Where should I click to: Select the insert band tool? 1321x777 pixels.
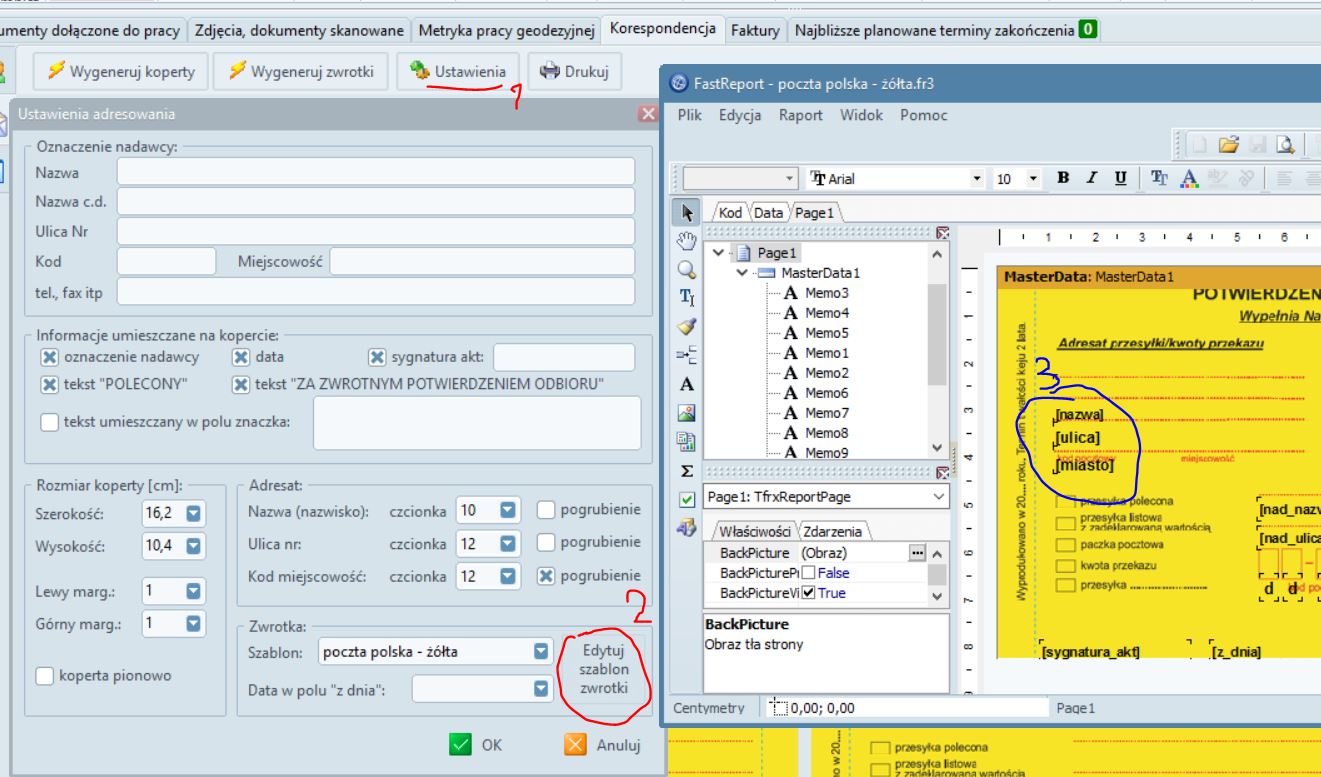(688, 355)
